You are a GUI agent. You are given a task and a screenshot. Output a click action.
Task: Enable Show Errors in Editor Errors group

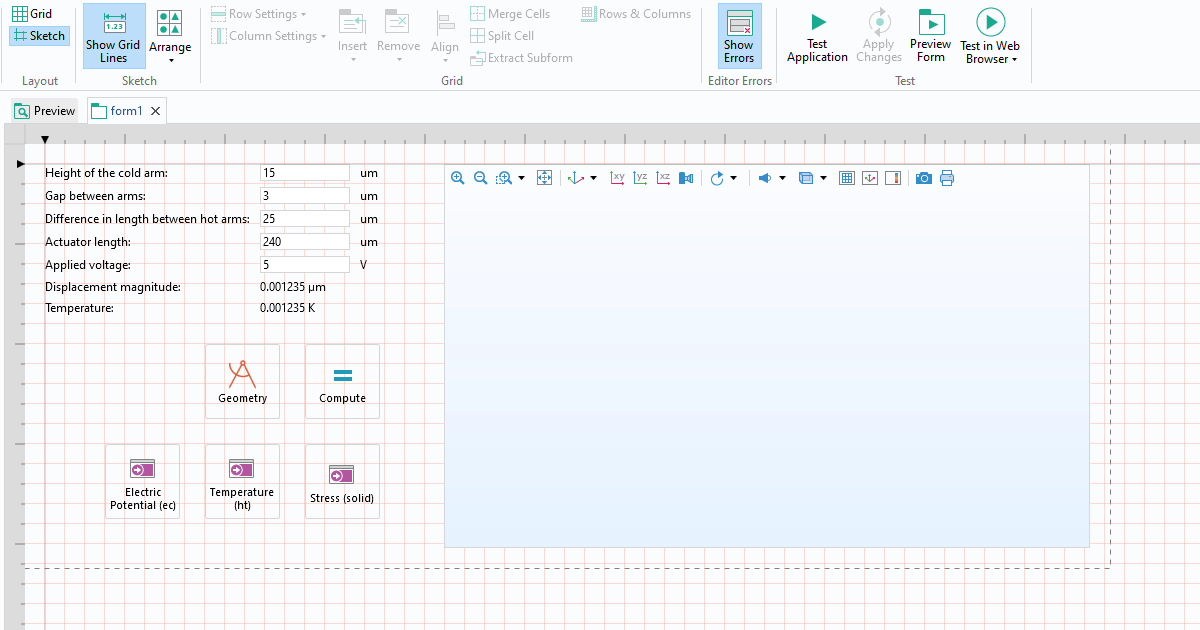click(739, 37)
